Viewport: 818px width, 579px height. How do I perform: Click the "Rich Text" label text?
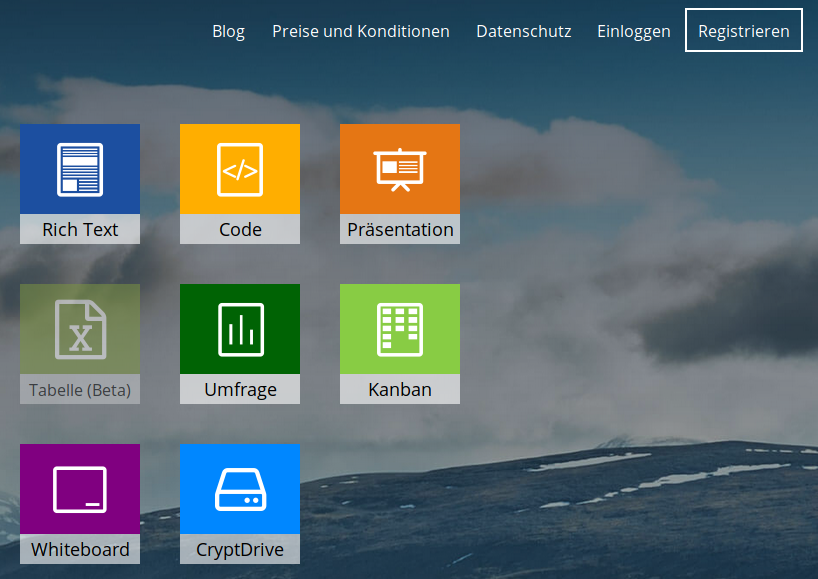tap(80, 229)
